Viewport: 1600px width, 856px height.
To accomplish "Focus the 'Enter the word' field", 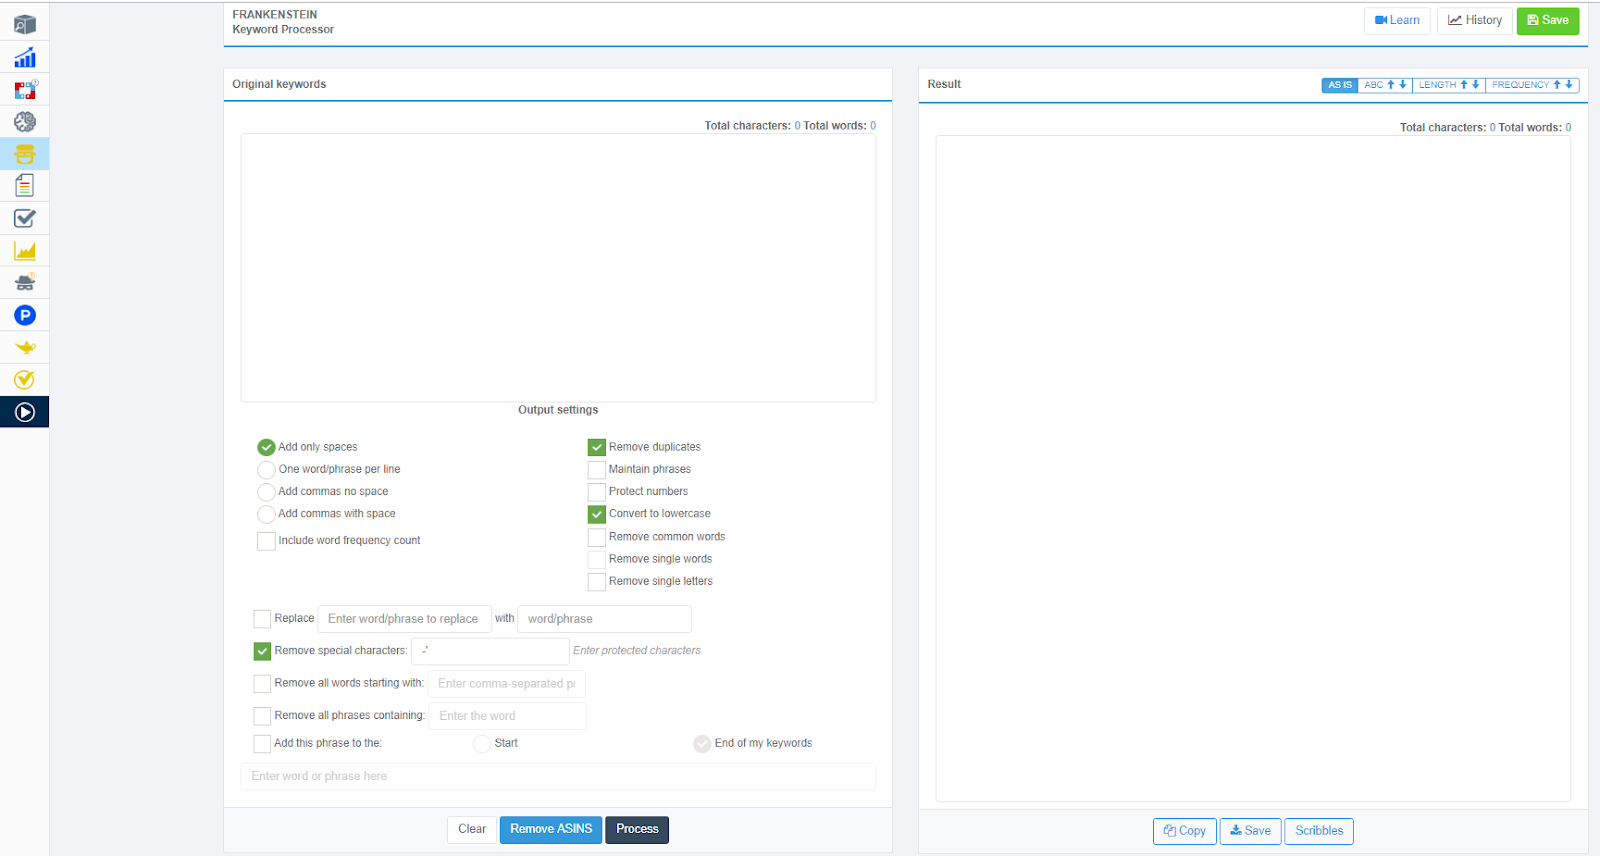I will [x=507, y=716].
